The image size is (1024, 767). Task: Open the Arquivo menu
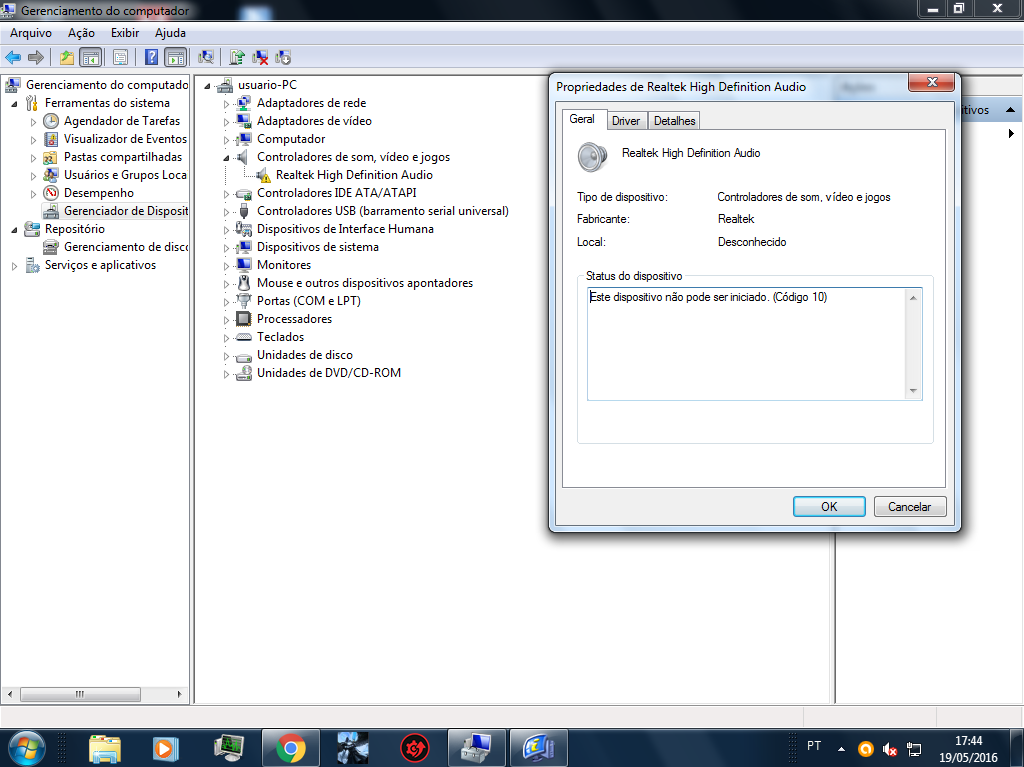[31, 33]
